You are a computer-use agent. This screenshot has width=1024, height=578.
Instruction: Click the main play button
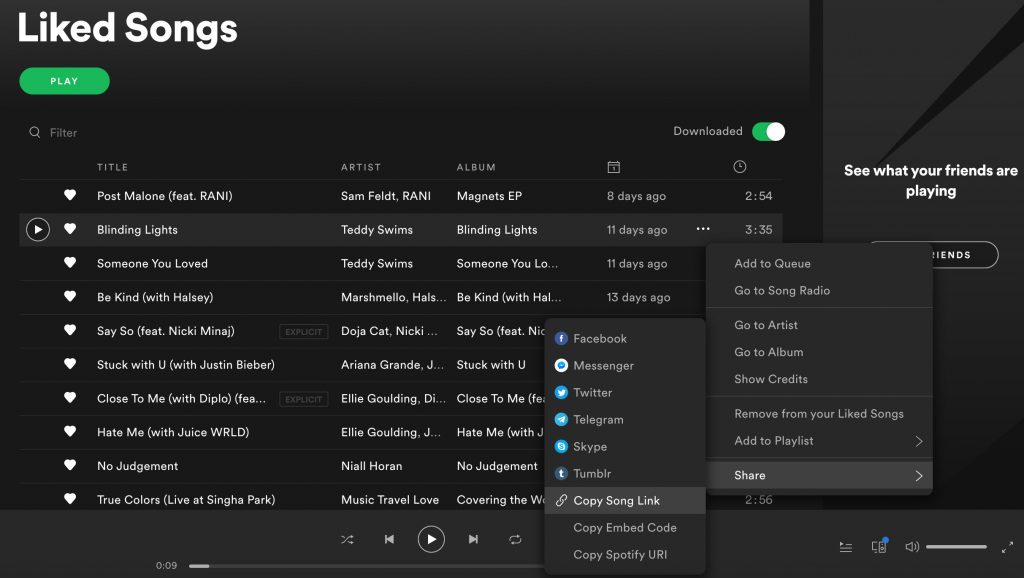click(x=431, y=539)
